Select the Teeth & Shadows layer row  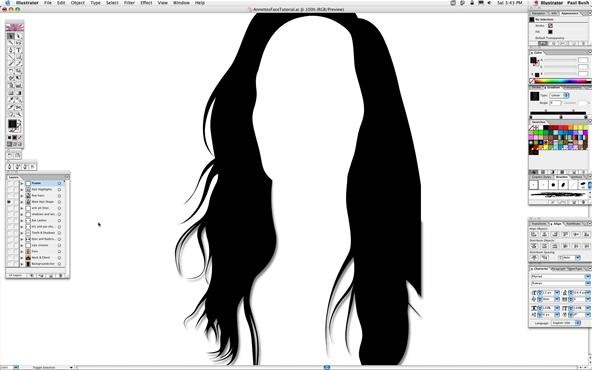[41, 233]
